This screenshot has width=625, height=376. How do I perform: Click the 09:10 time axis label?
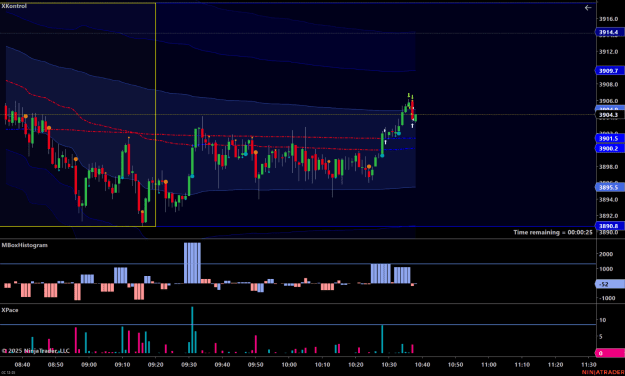point(122,364)
